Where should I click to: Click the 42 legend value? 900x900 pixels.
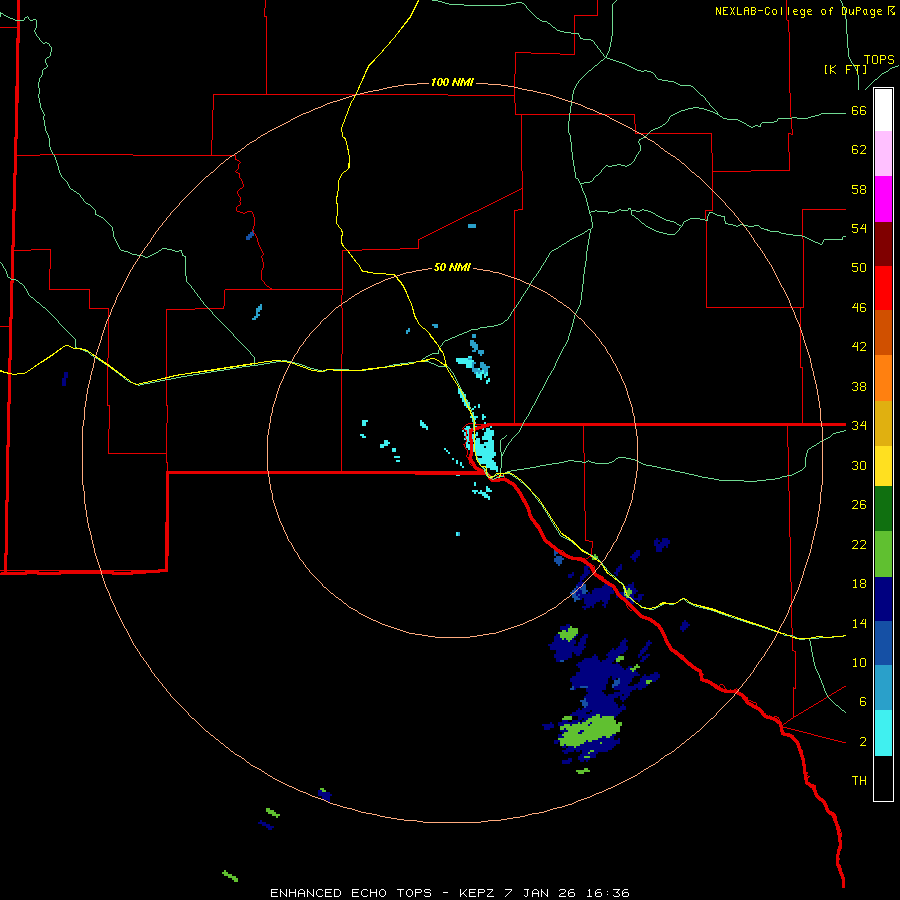pyautogui.click(x=859, y=347)
